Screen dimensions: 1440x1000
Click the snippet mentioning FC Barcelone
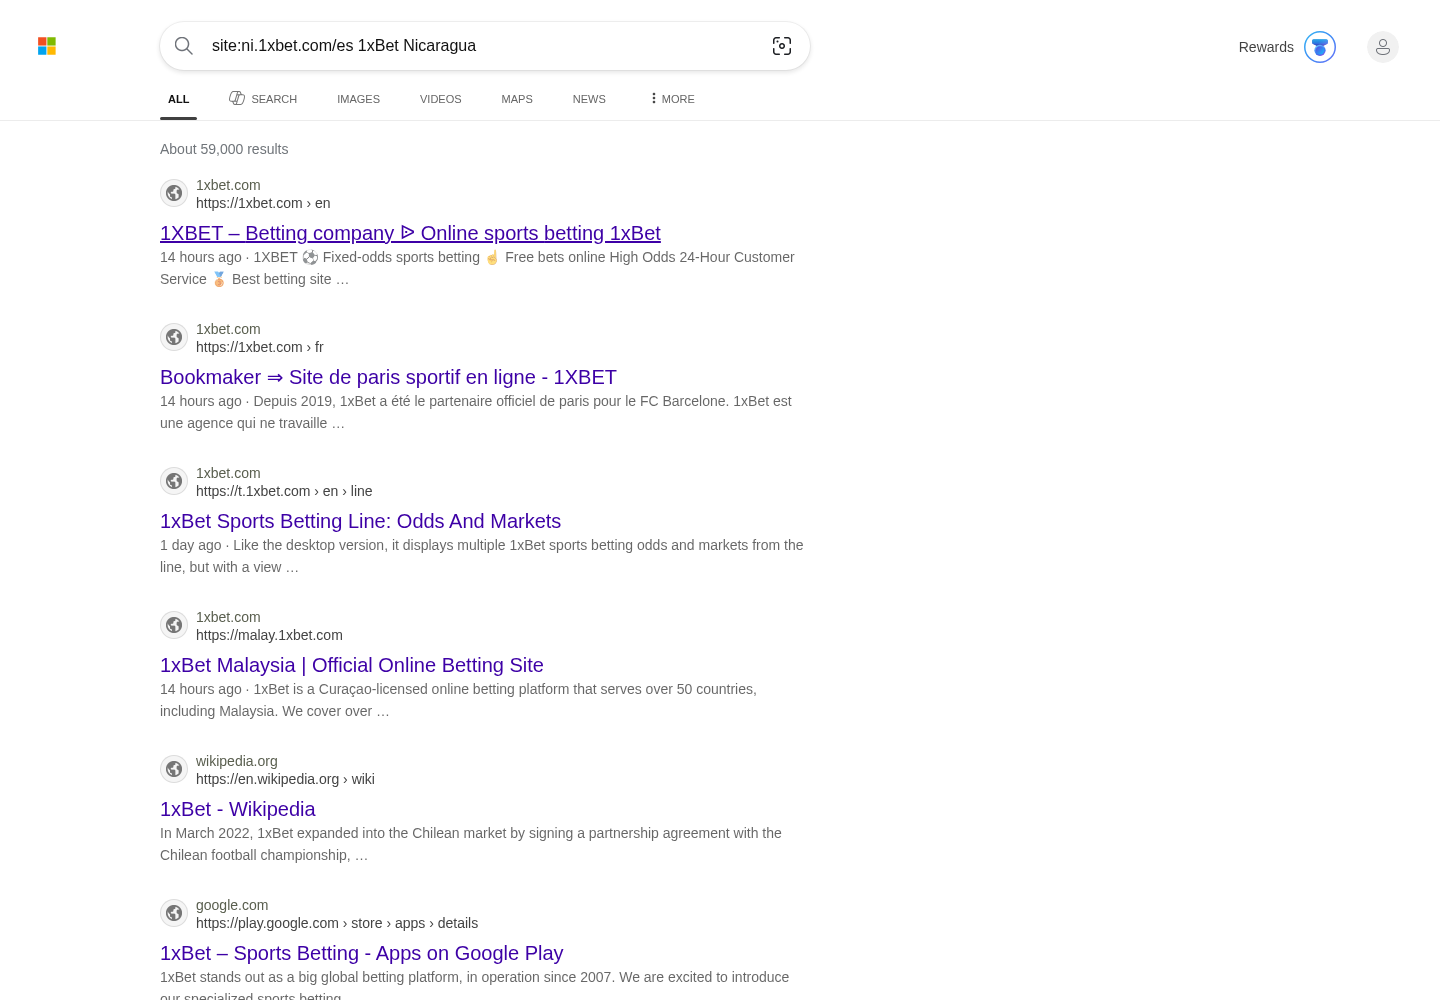tap(476, 412)
